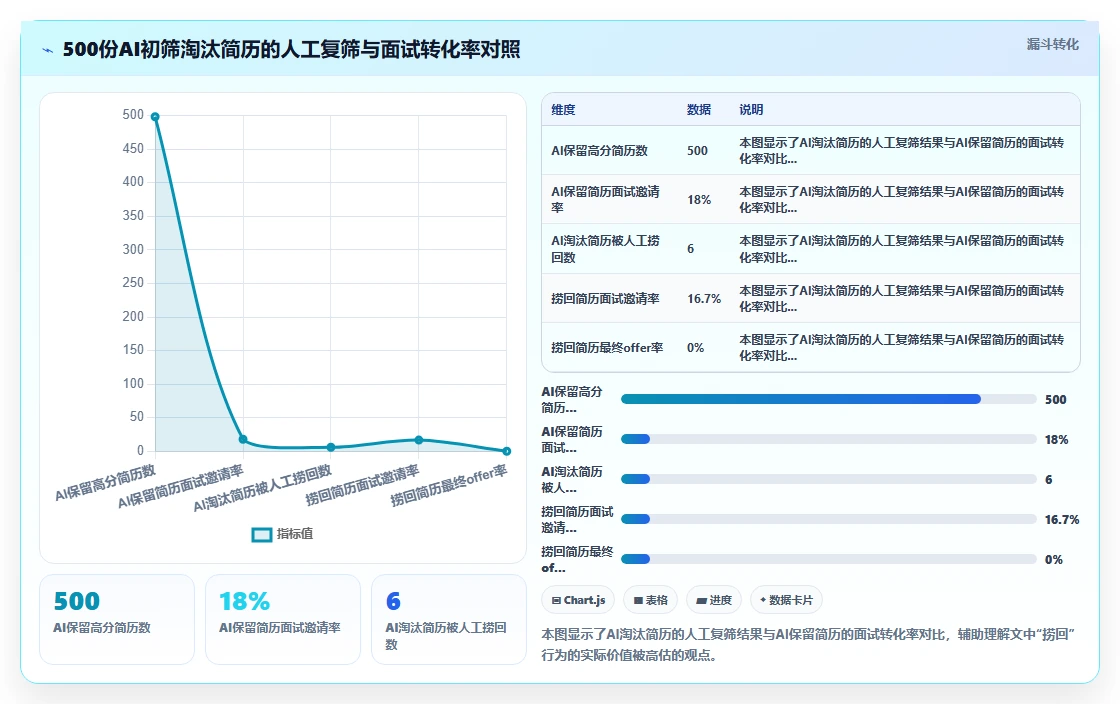Click the chart point at value 500

click(x=155, y=116)
